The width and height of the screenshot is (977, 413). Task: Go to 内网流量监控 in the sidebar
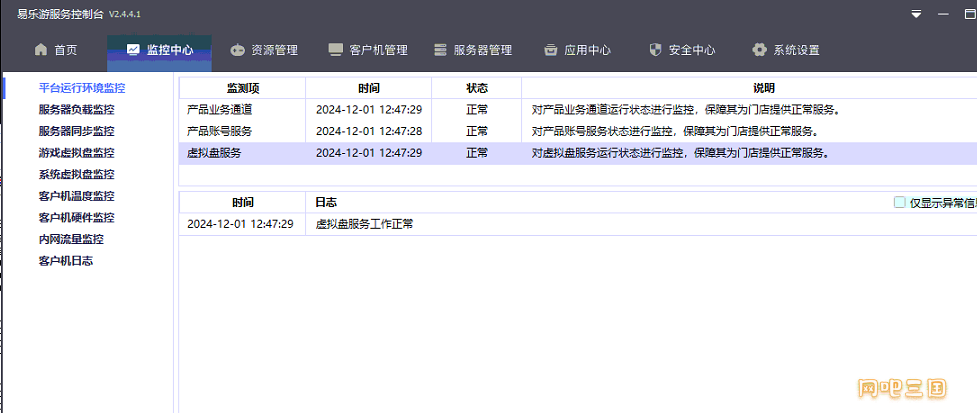click(x=71, y=239)
